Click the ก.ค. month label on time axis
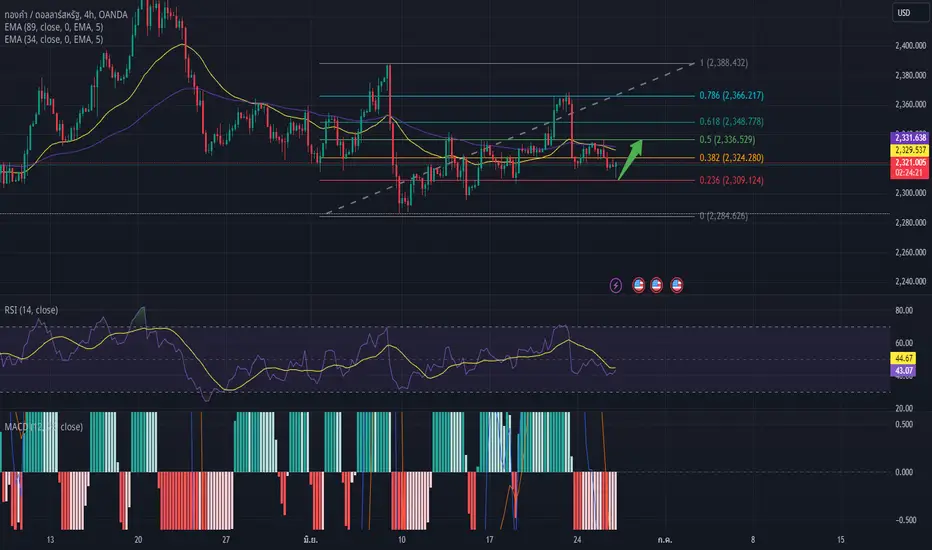The width and height of the screenshot is (932, 550). point(665,540)
